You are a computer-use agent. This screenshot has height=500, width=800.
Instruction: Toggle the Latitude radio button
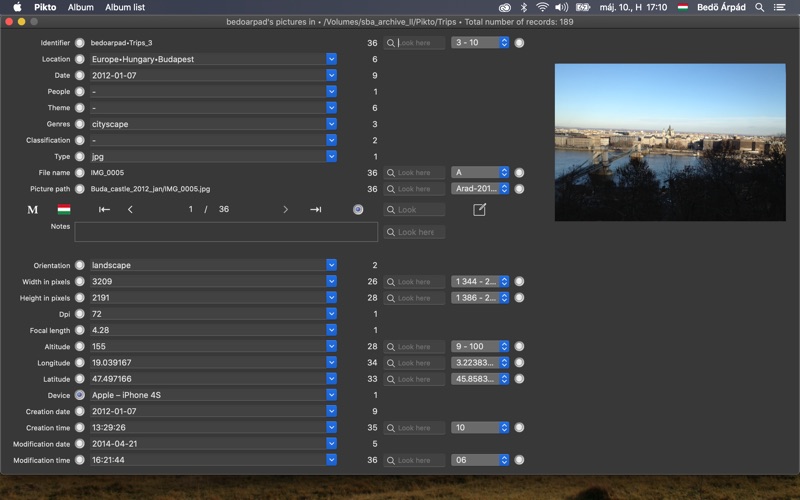(80, 379)
